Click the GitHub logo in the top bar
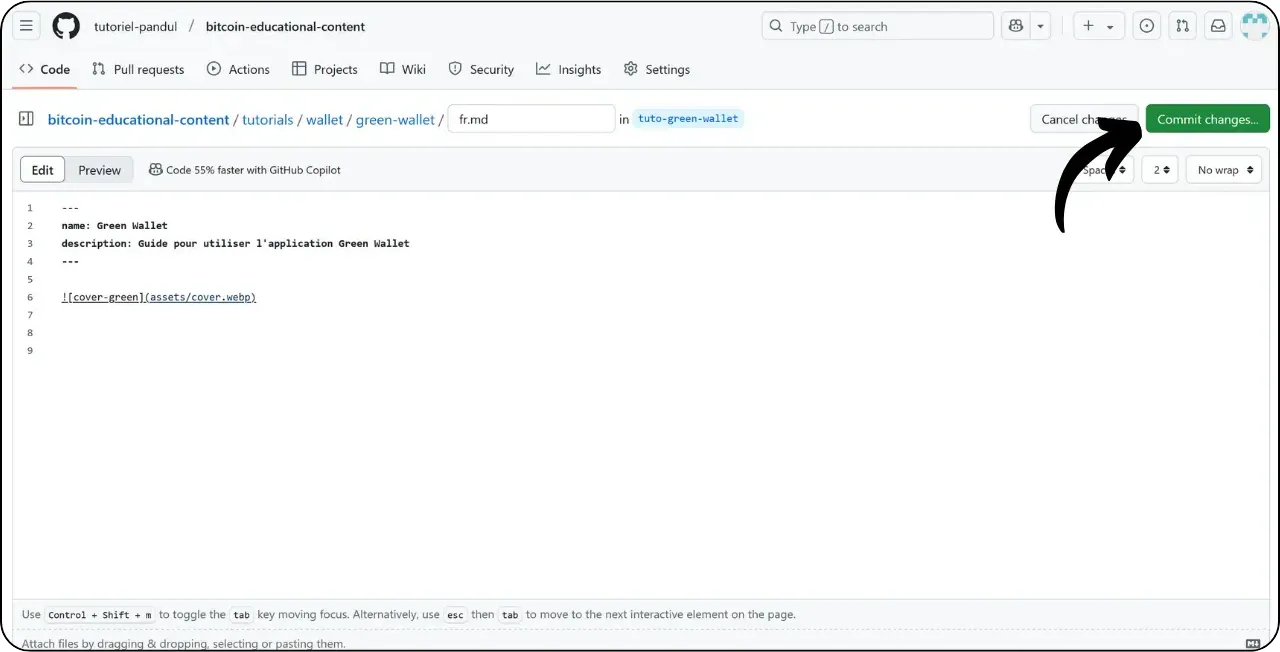This screenshot has width=1280, height=652. pyautogui.click(x=66, y=25)
